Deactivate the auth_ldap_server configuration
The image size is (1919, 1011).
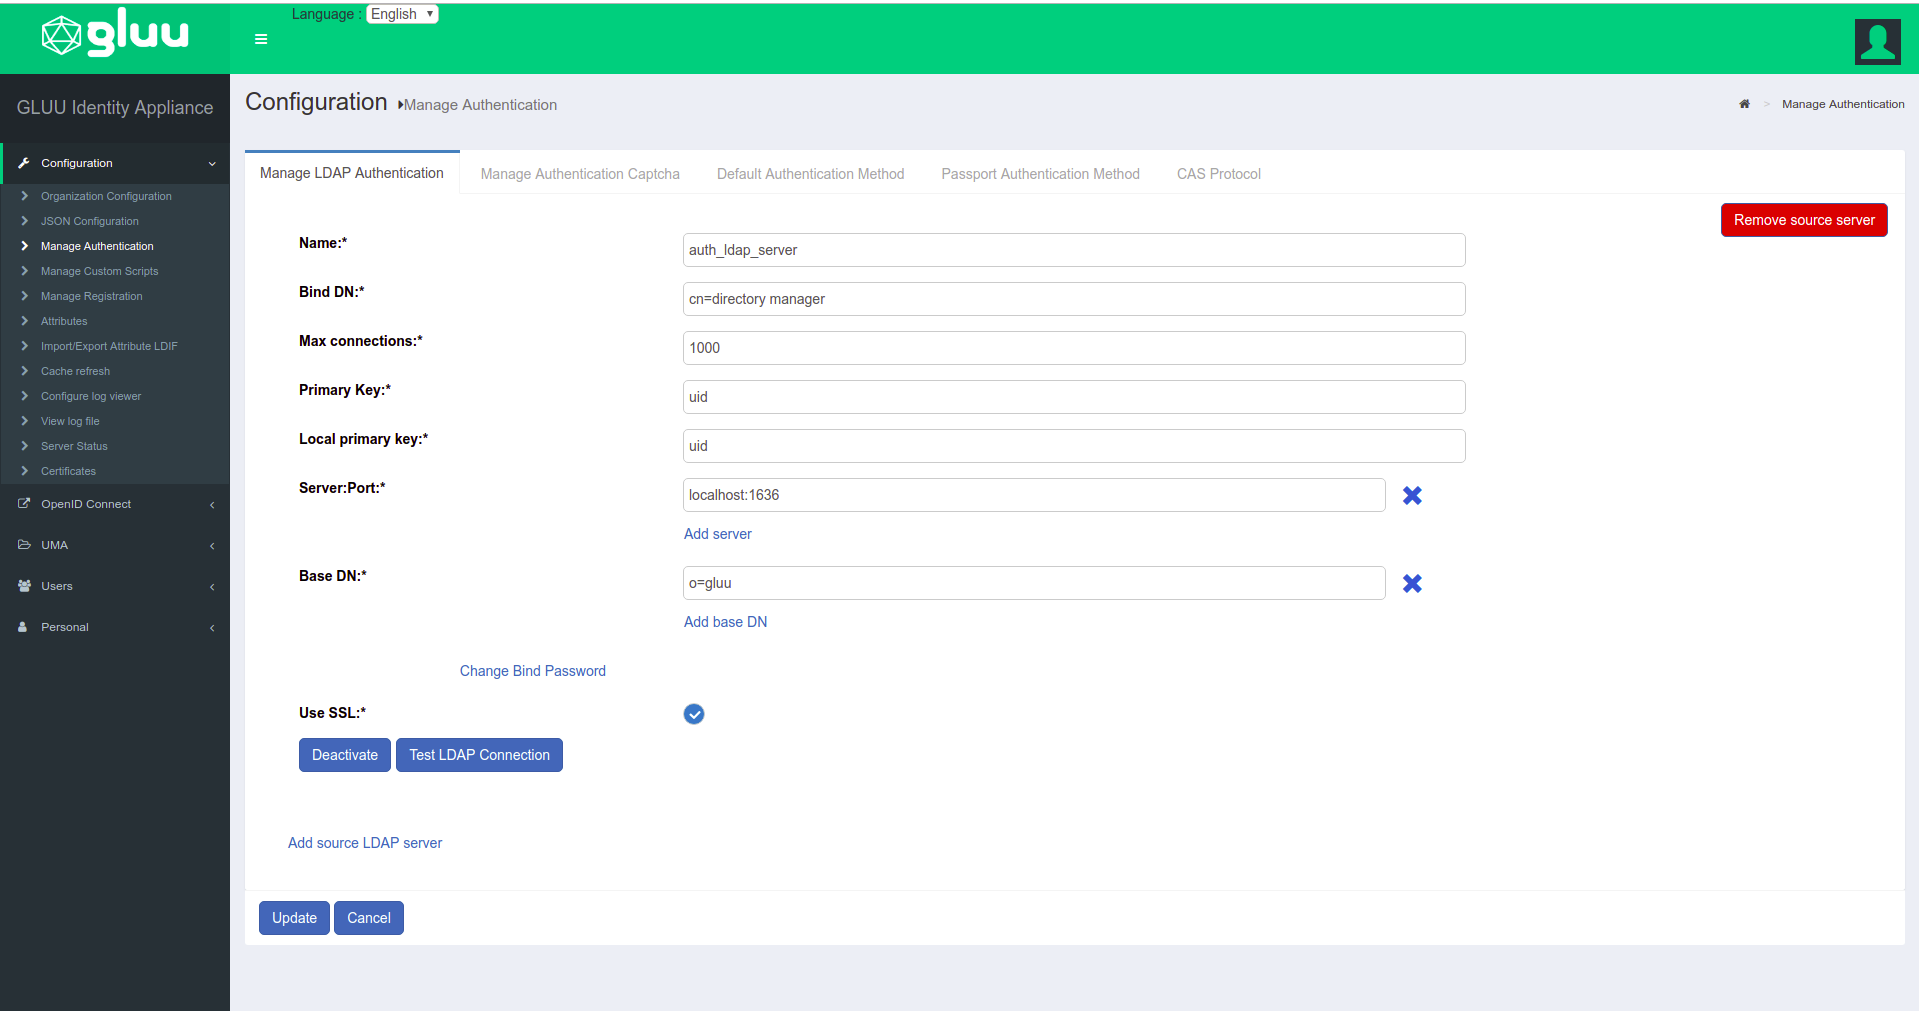[344, 755]
